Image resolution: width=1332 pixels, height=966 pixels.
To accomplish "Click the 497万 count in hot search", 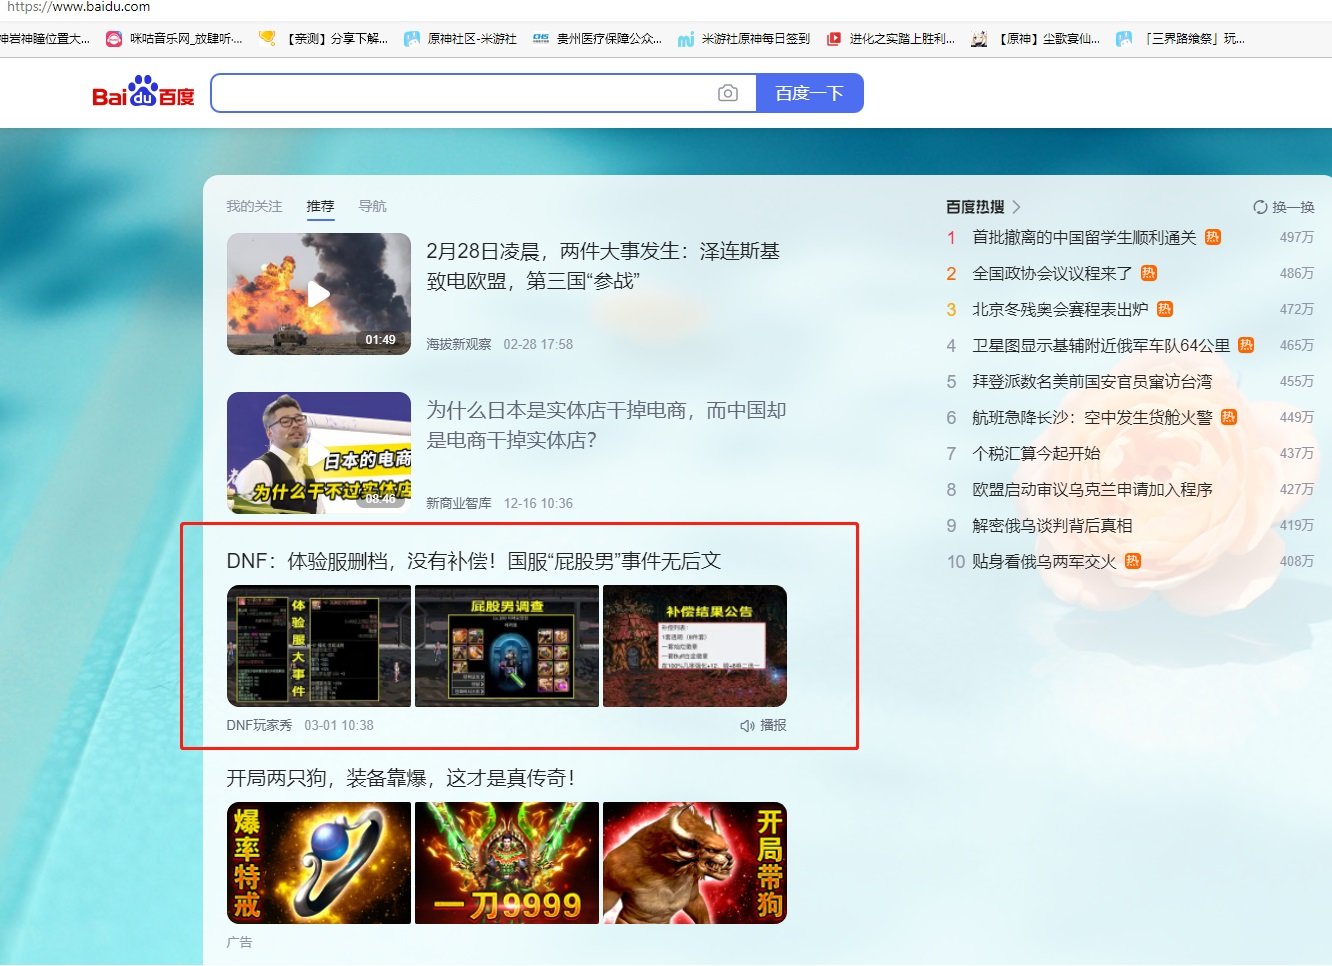I will [1296, 237].
